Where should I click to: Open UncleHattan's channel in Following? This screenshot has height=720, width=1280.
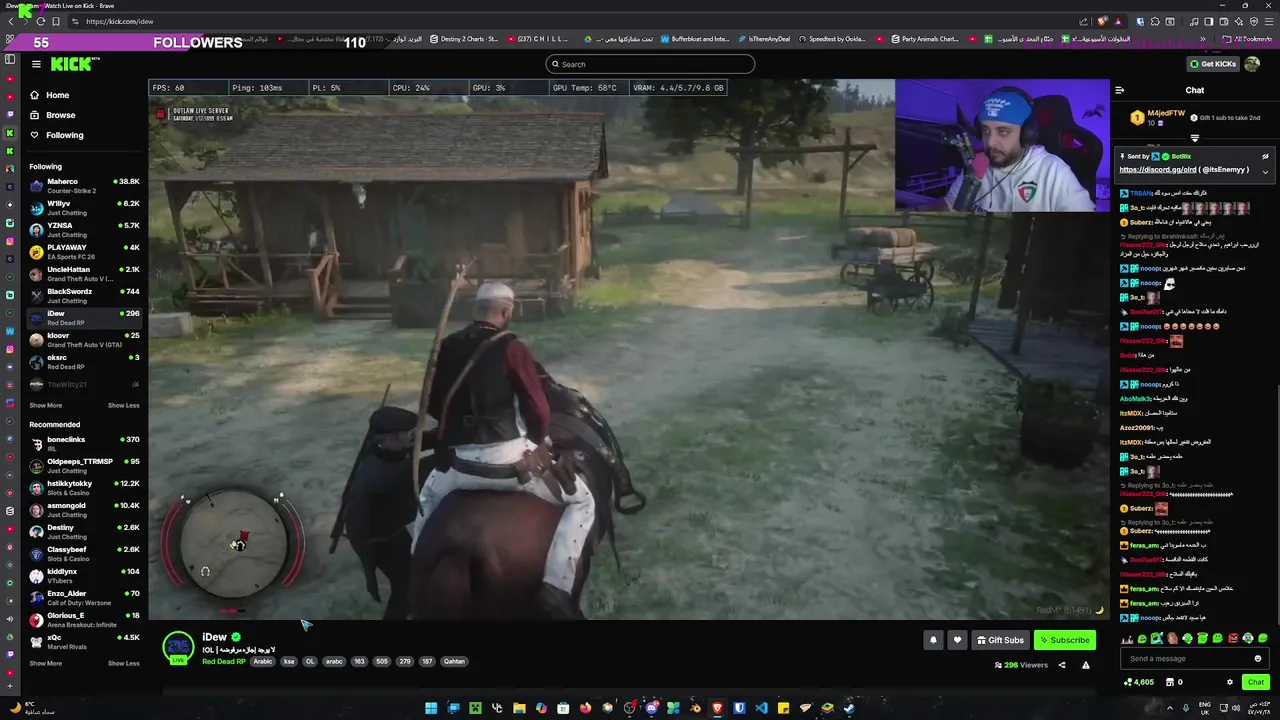click(x=84, y=274)
